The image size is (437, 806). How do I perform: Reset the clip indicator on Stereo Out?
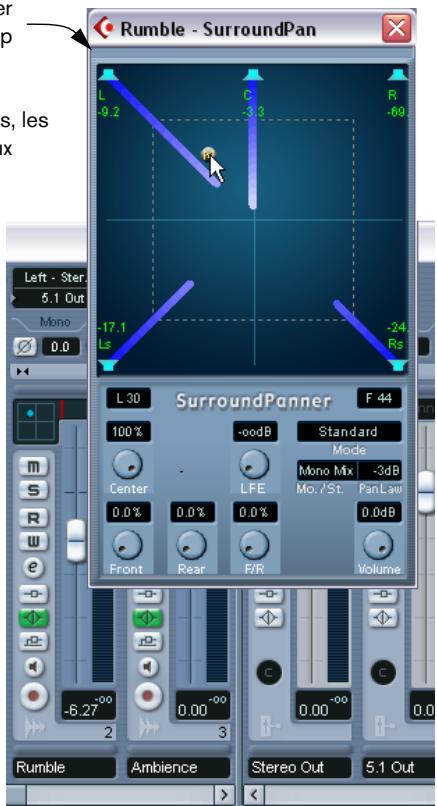click(x=269, y=672)
